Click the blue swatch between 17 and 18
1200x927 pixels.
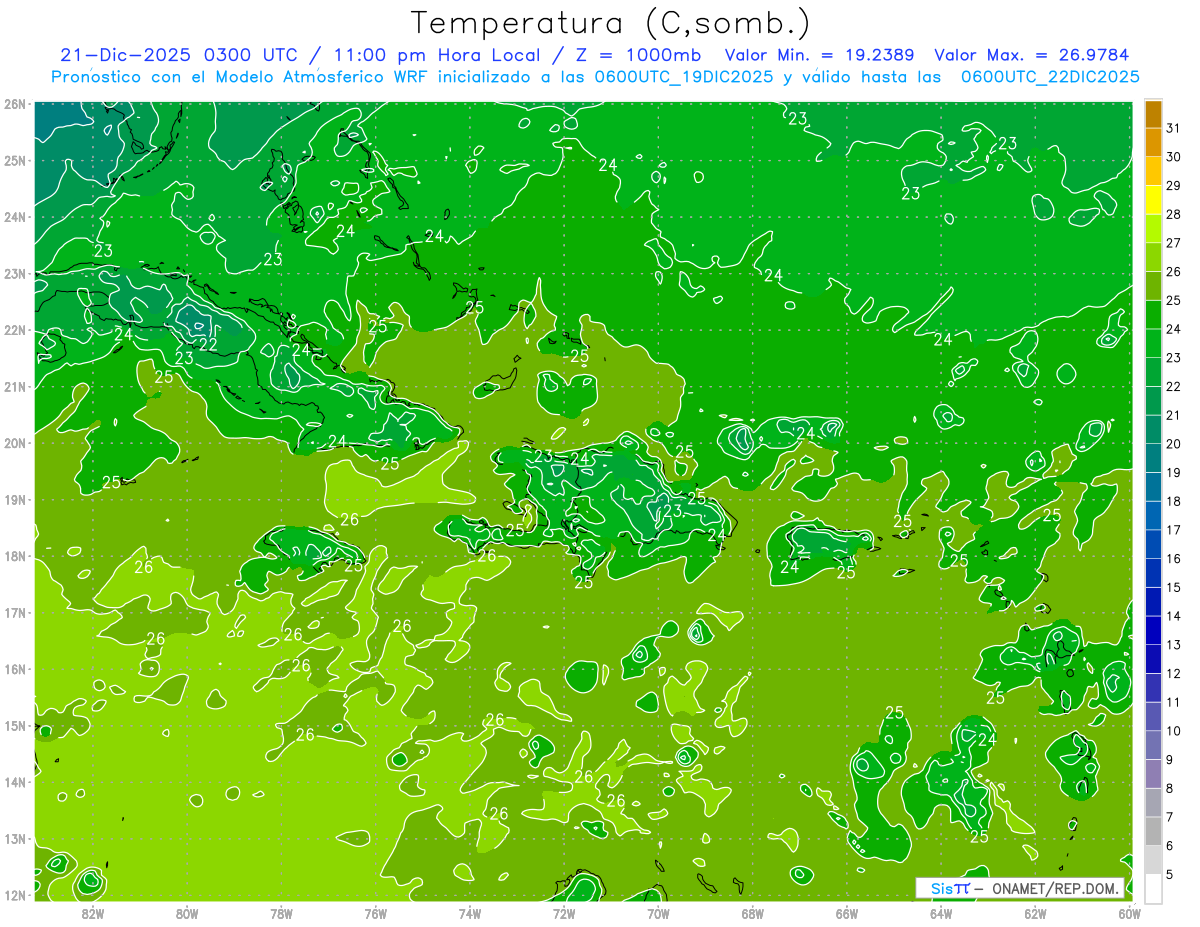(1153, 515)
